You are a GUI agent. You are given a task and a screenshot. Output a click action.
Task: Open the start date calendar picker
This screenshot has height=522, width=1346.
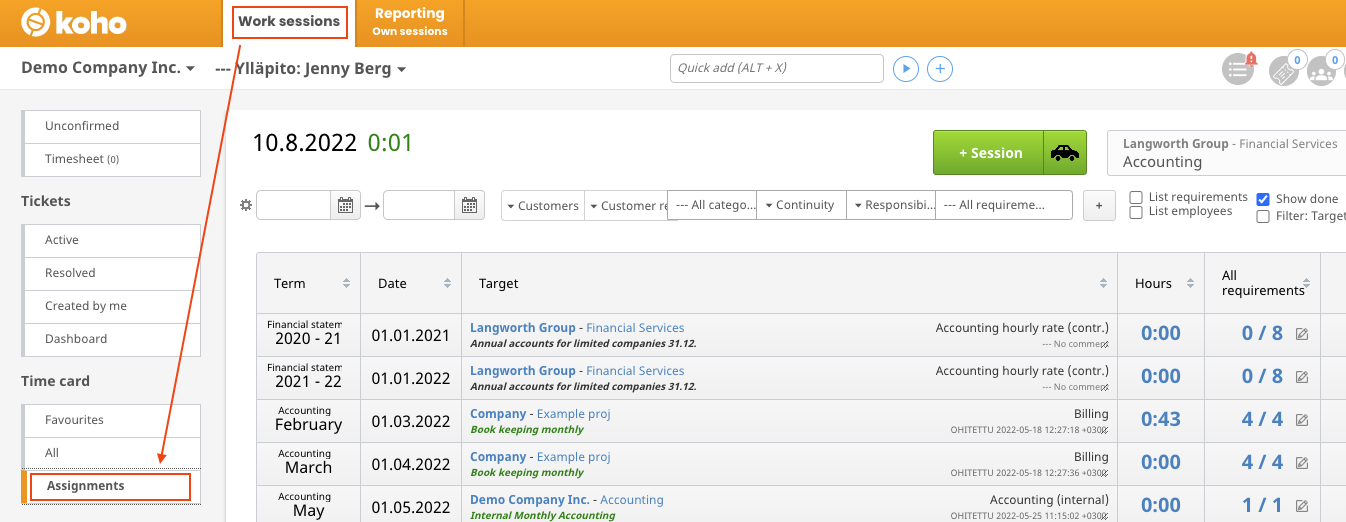[345, 205]
